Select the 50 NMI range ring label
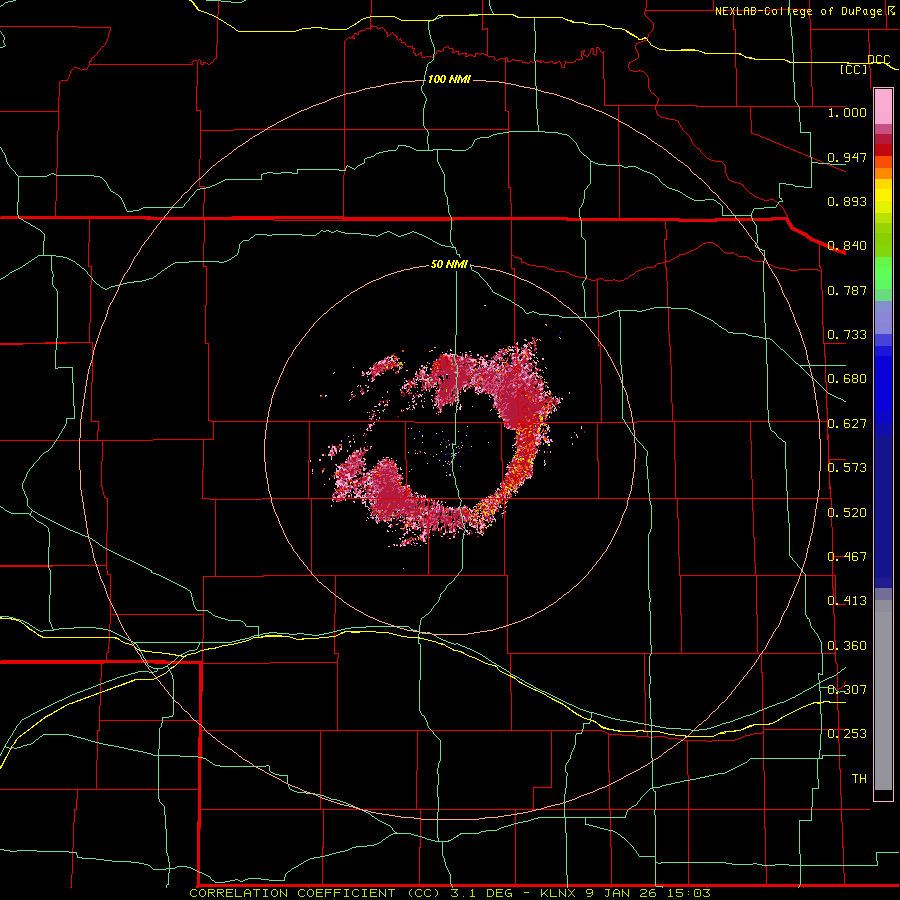The image size is (900, 900). (x=449, y=264)
